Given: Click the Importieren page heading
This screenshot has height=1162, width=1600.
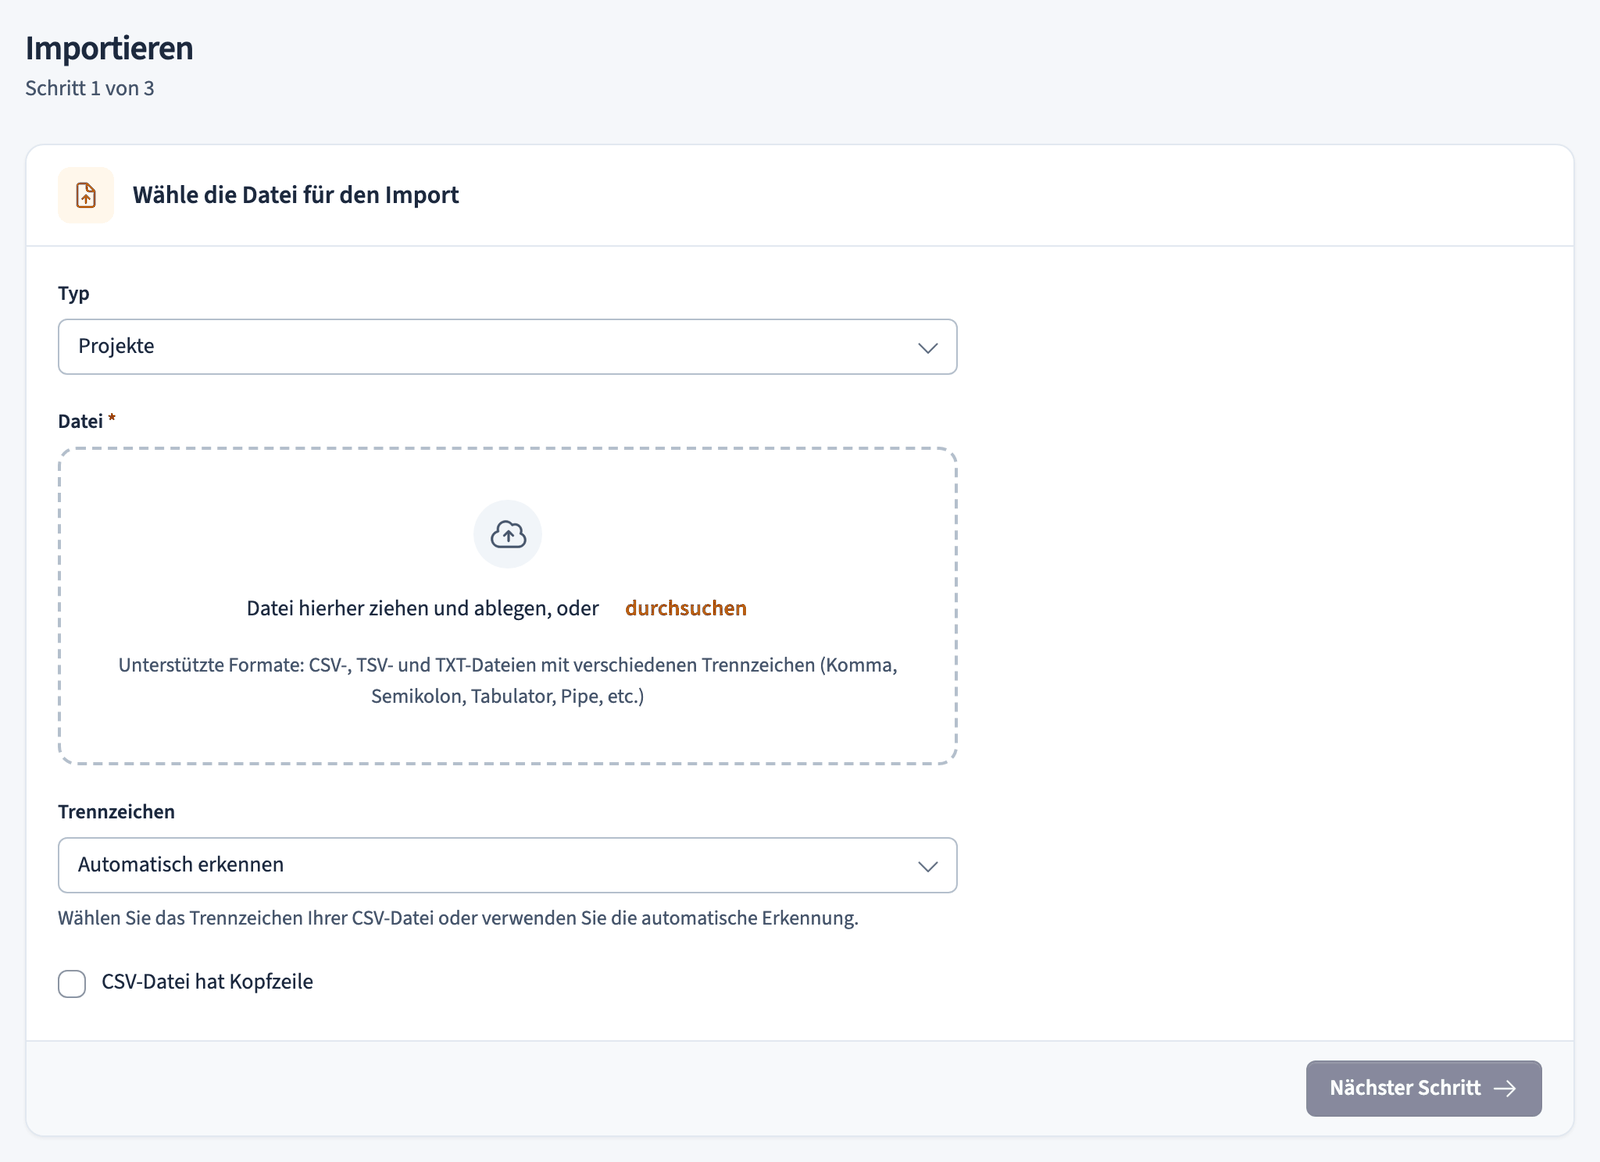Looking at the screenshot, I should [109, 48].
